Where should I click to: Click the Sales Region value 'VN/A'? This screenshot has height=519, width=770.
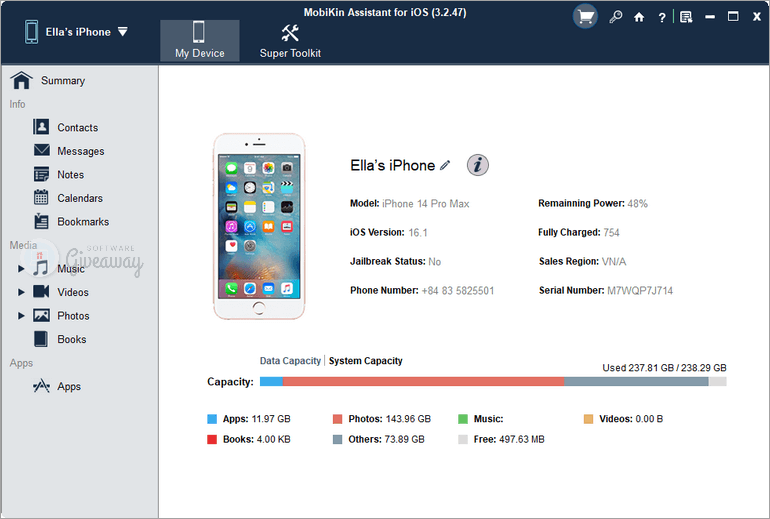coord(614,262)
